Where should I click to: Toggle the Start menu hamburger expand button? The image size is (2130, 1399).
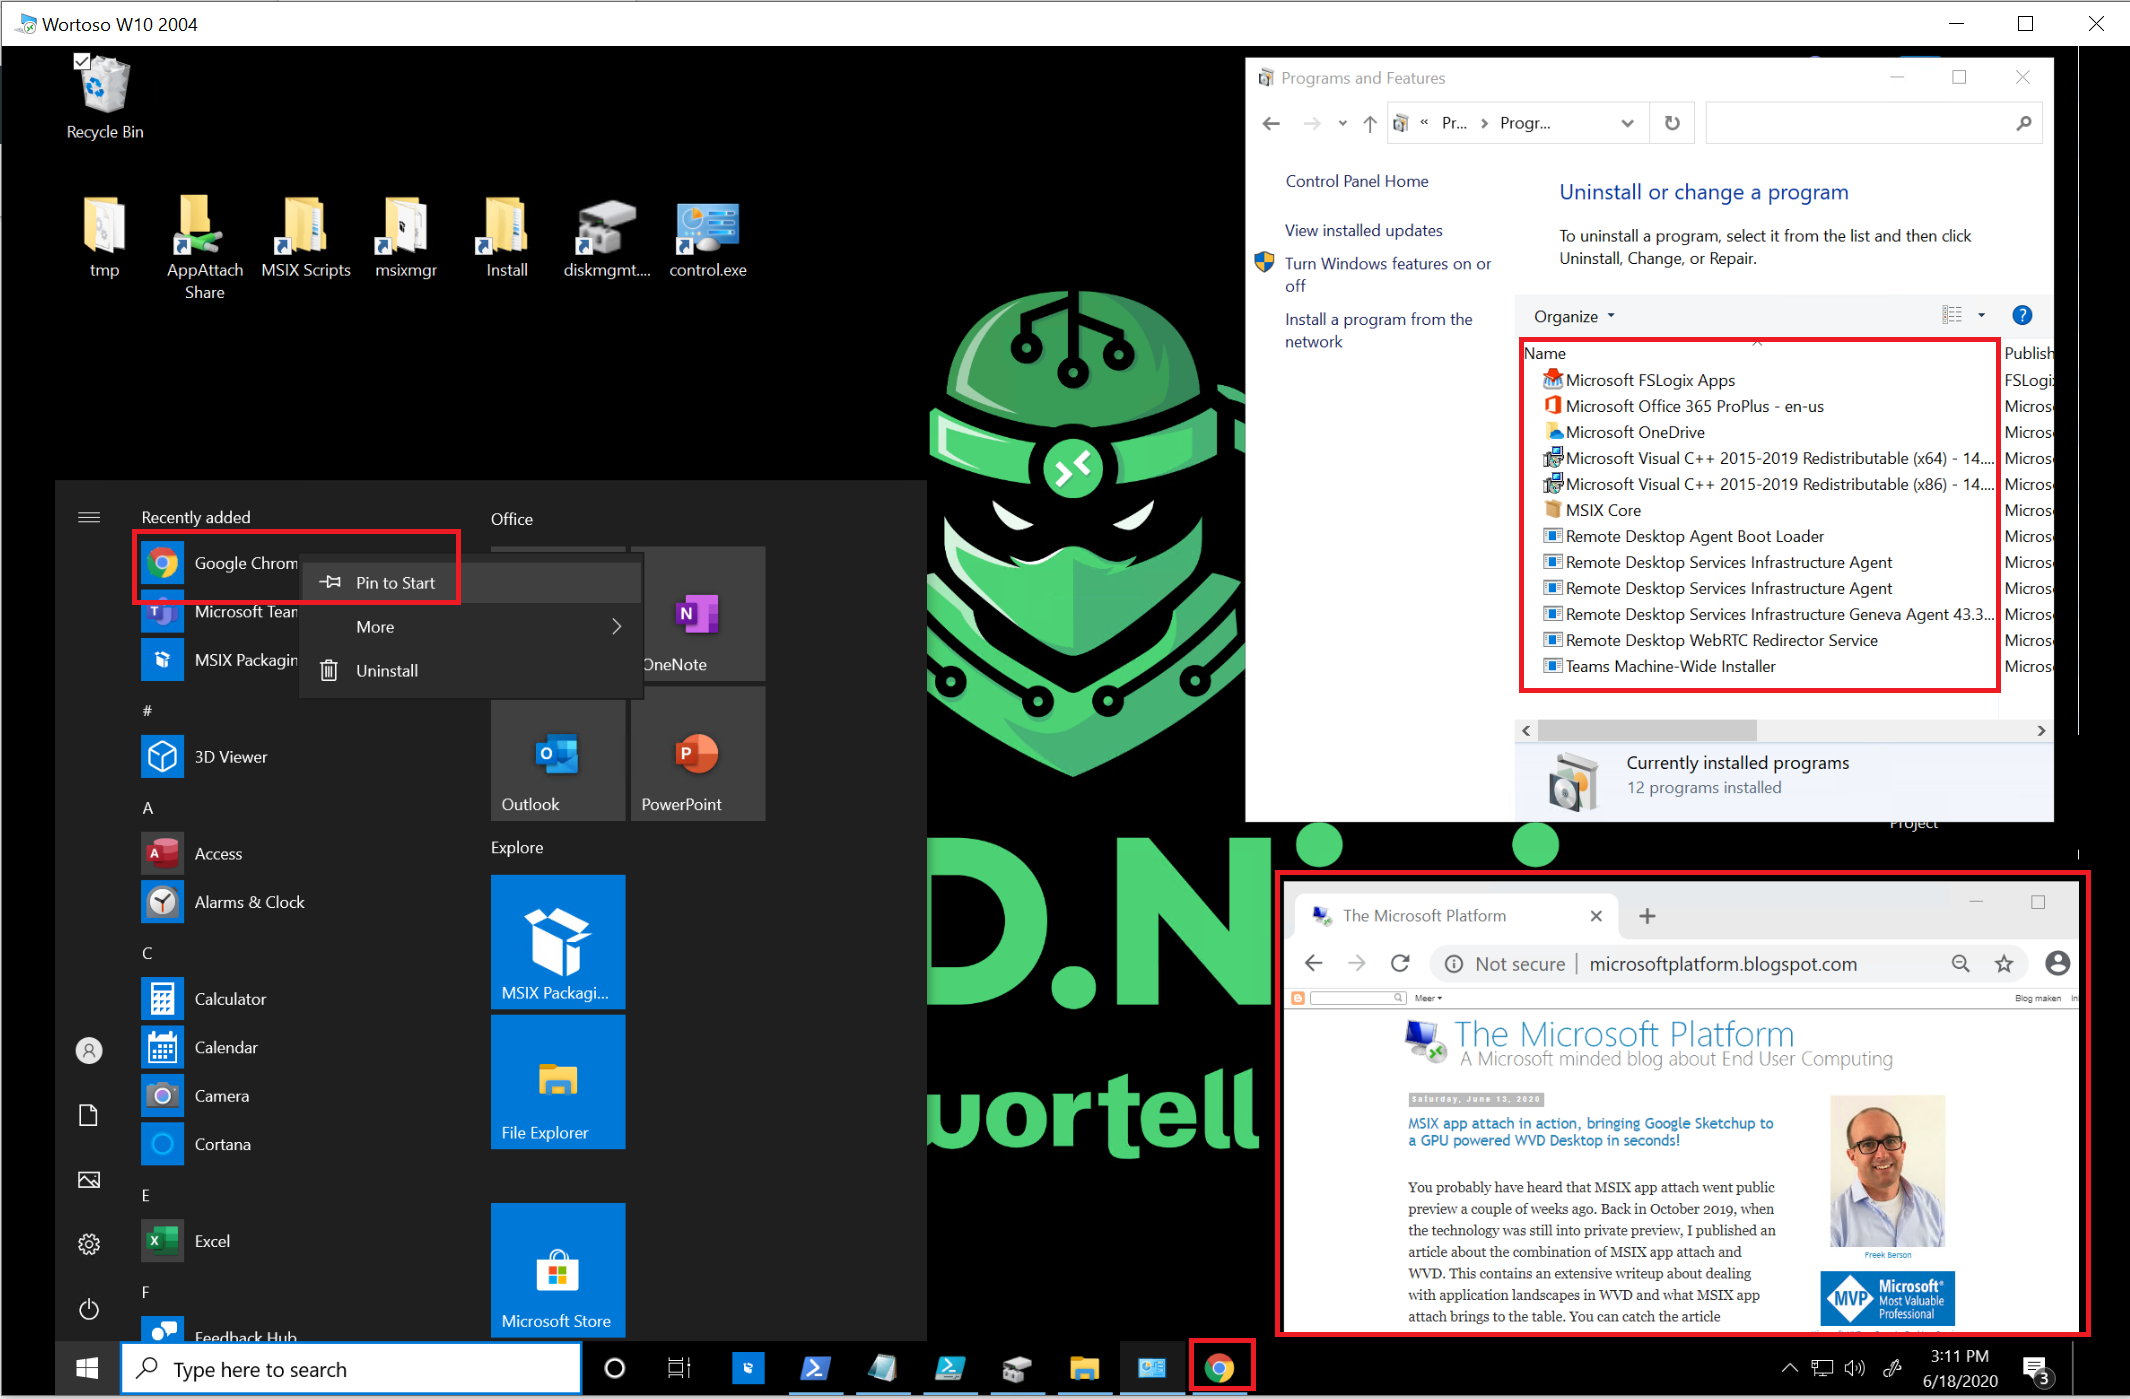89,517
